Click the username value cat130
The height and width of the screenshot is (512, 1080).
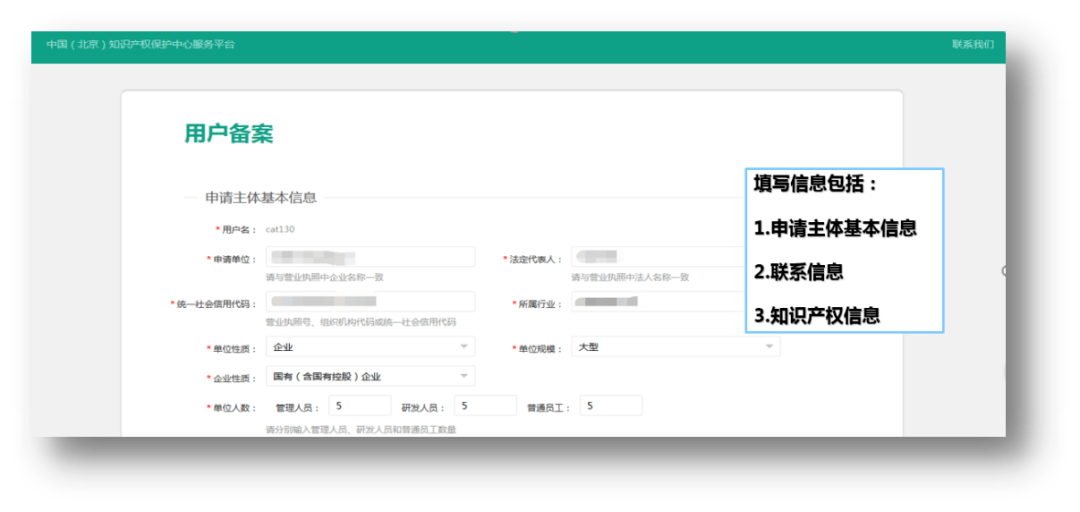tap(280, 230)
